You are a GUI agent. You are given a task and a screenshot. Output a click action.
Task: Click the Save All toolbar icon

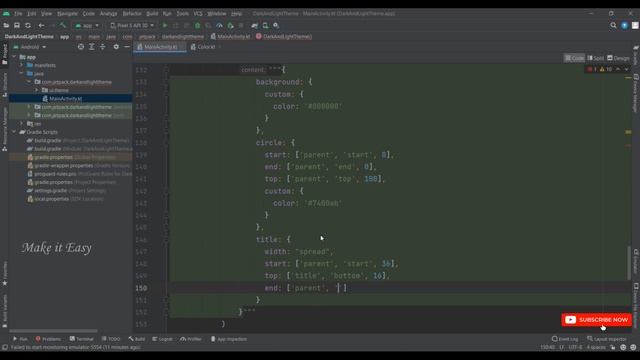[17, 25]
